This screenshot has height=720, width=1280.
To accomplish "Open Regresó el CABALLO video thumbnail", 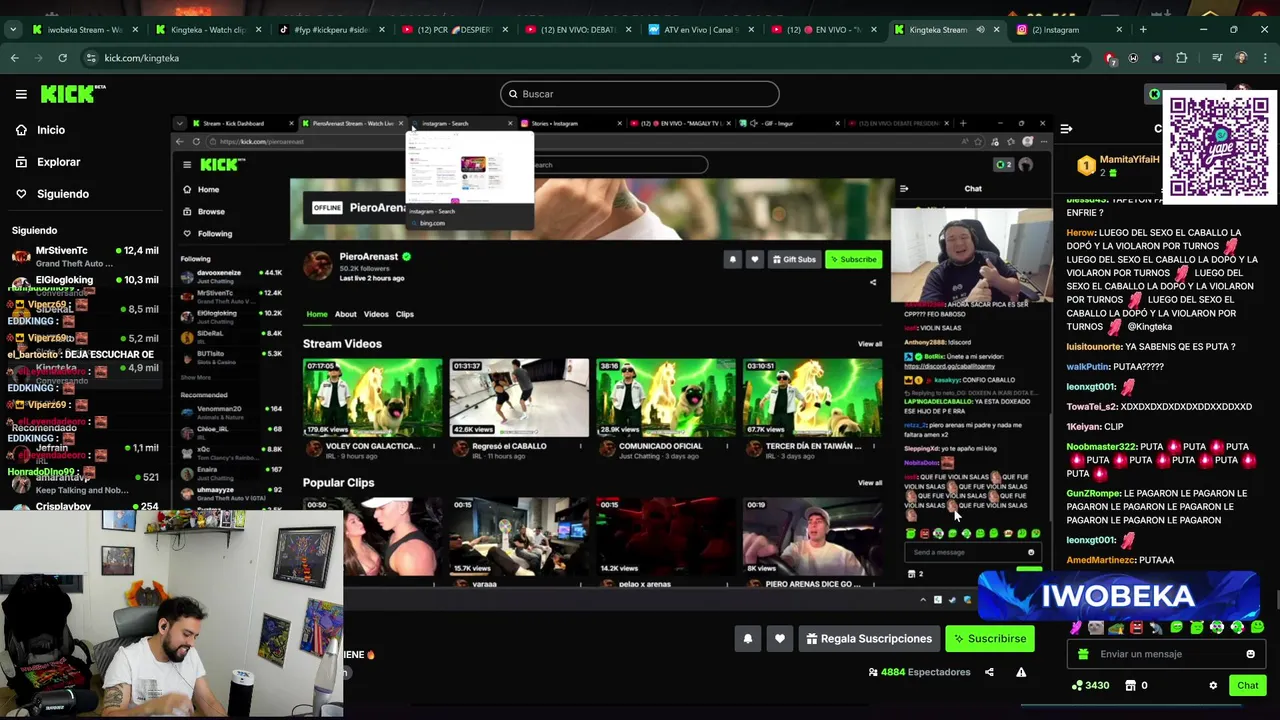I will tap(519, 398).
